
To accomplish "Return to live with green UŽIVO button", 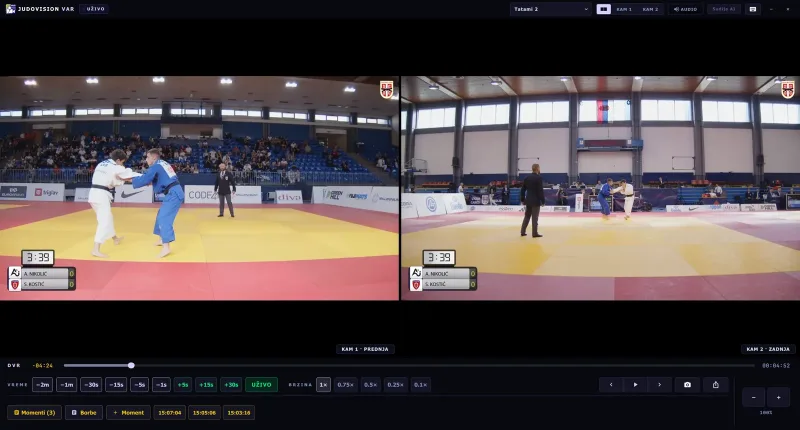I will click(261, 385).
